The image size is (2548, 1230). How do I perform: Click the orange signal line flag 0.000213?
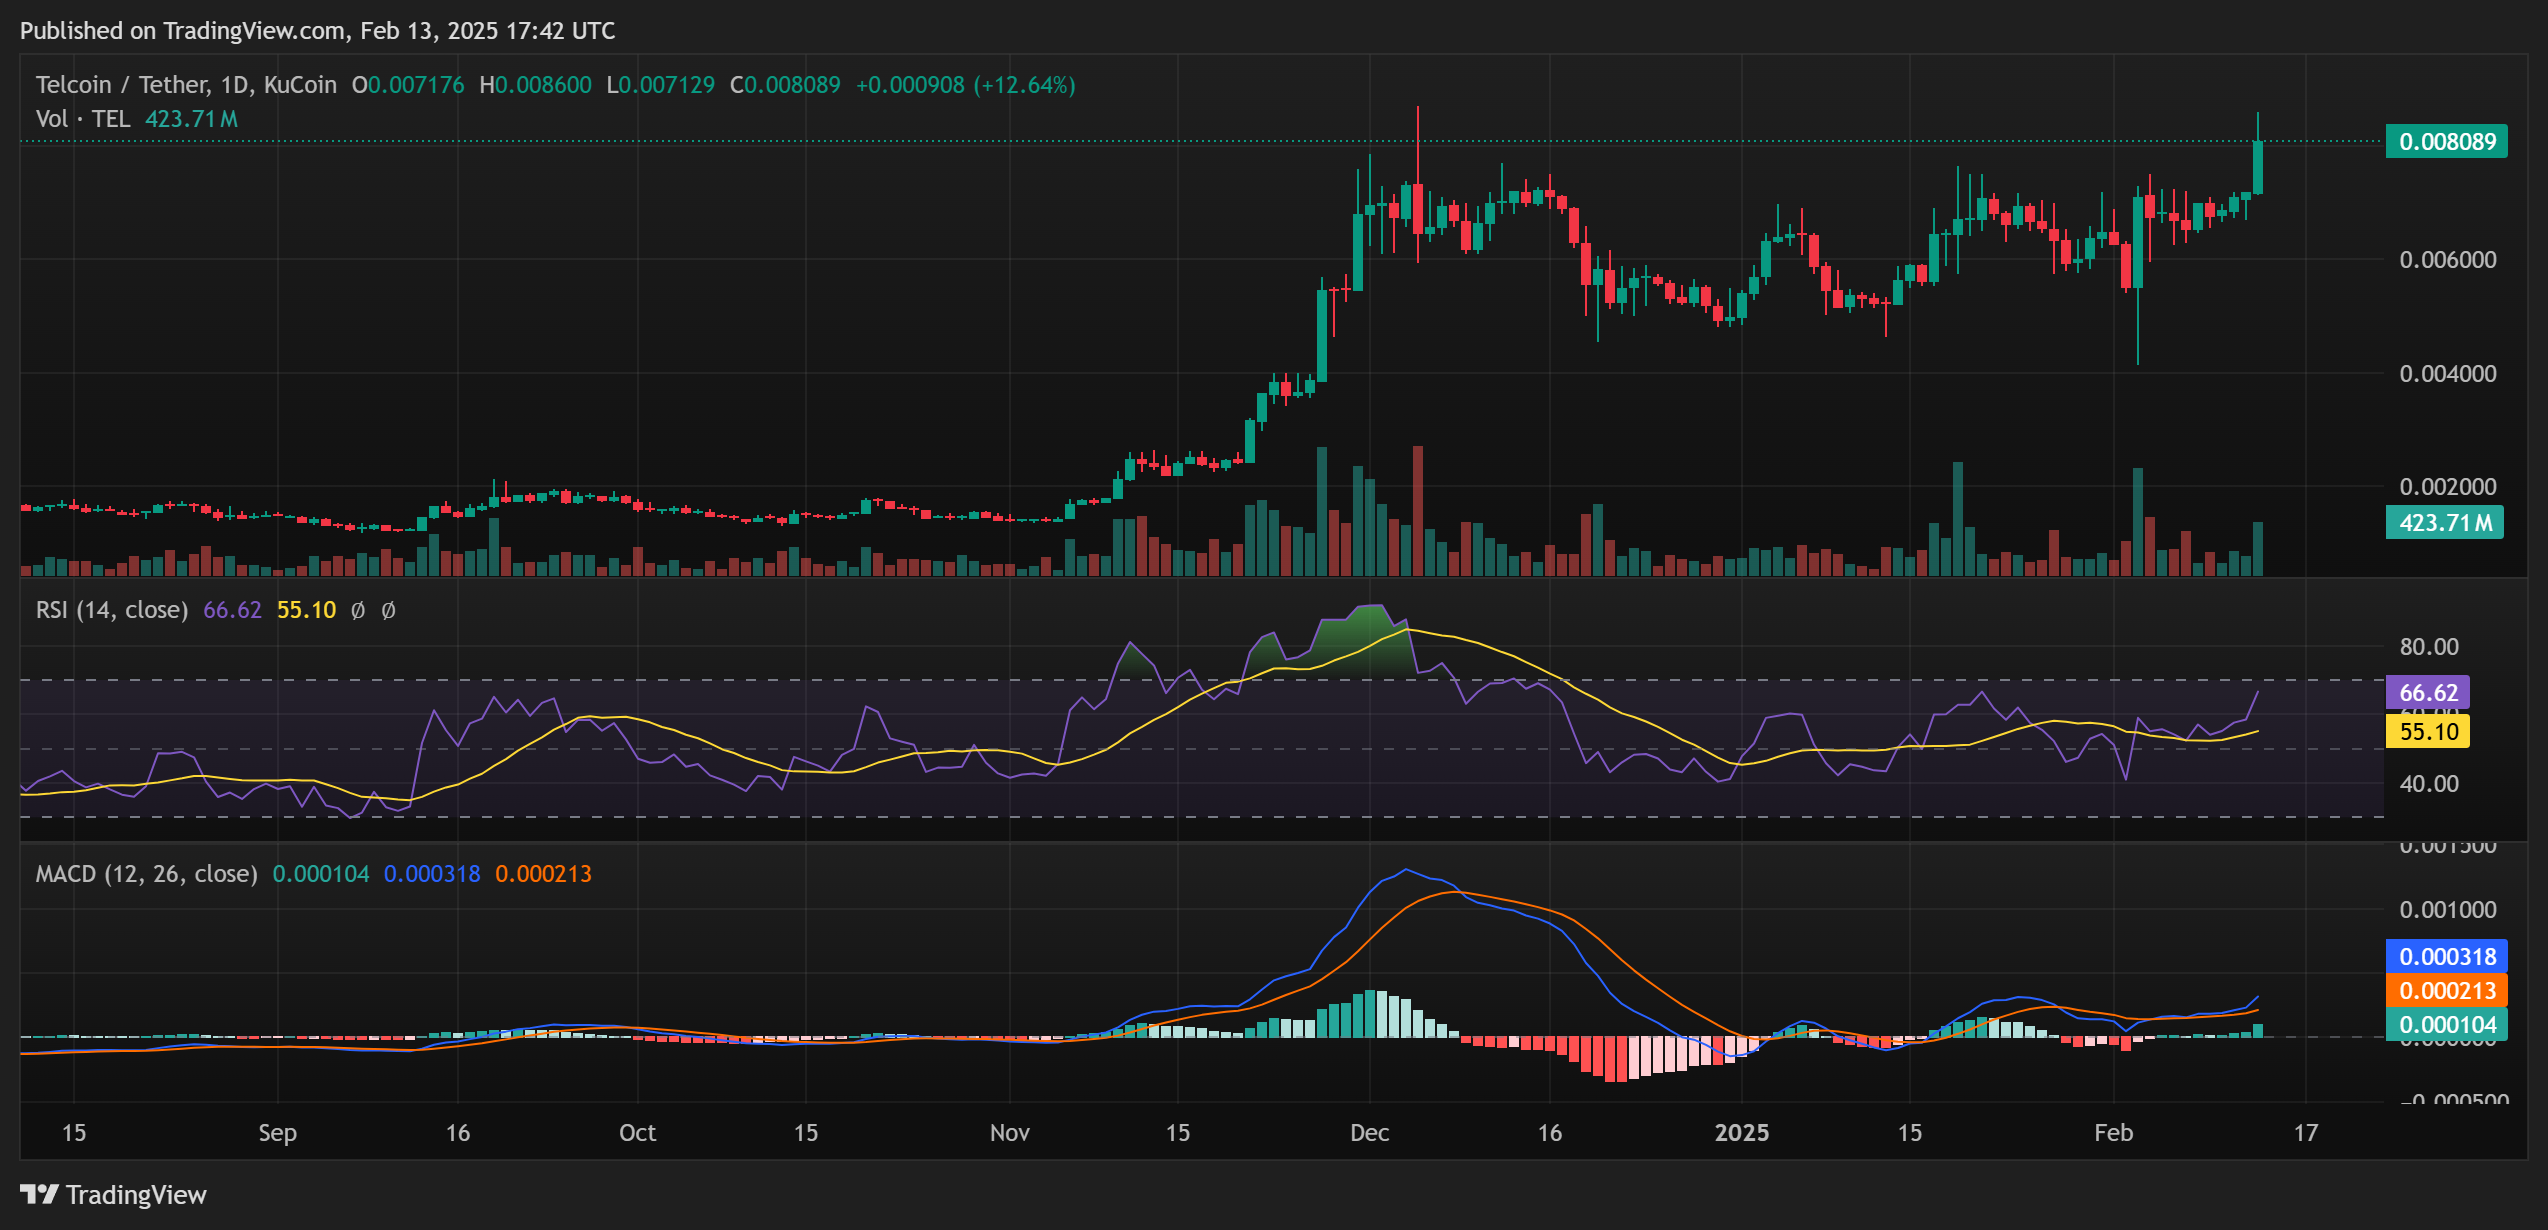click(2447, 991)
